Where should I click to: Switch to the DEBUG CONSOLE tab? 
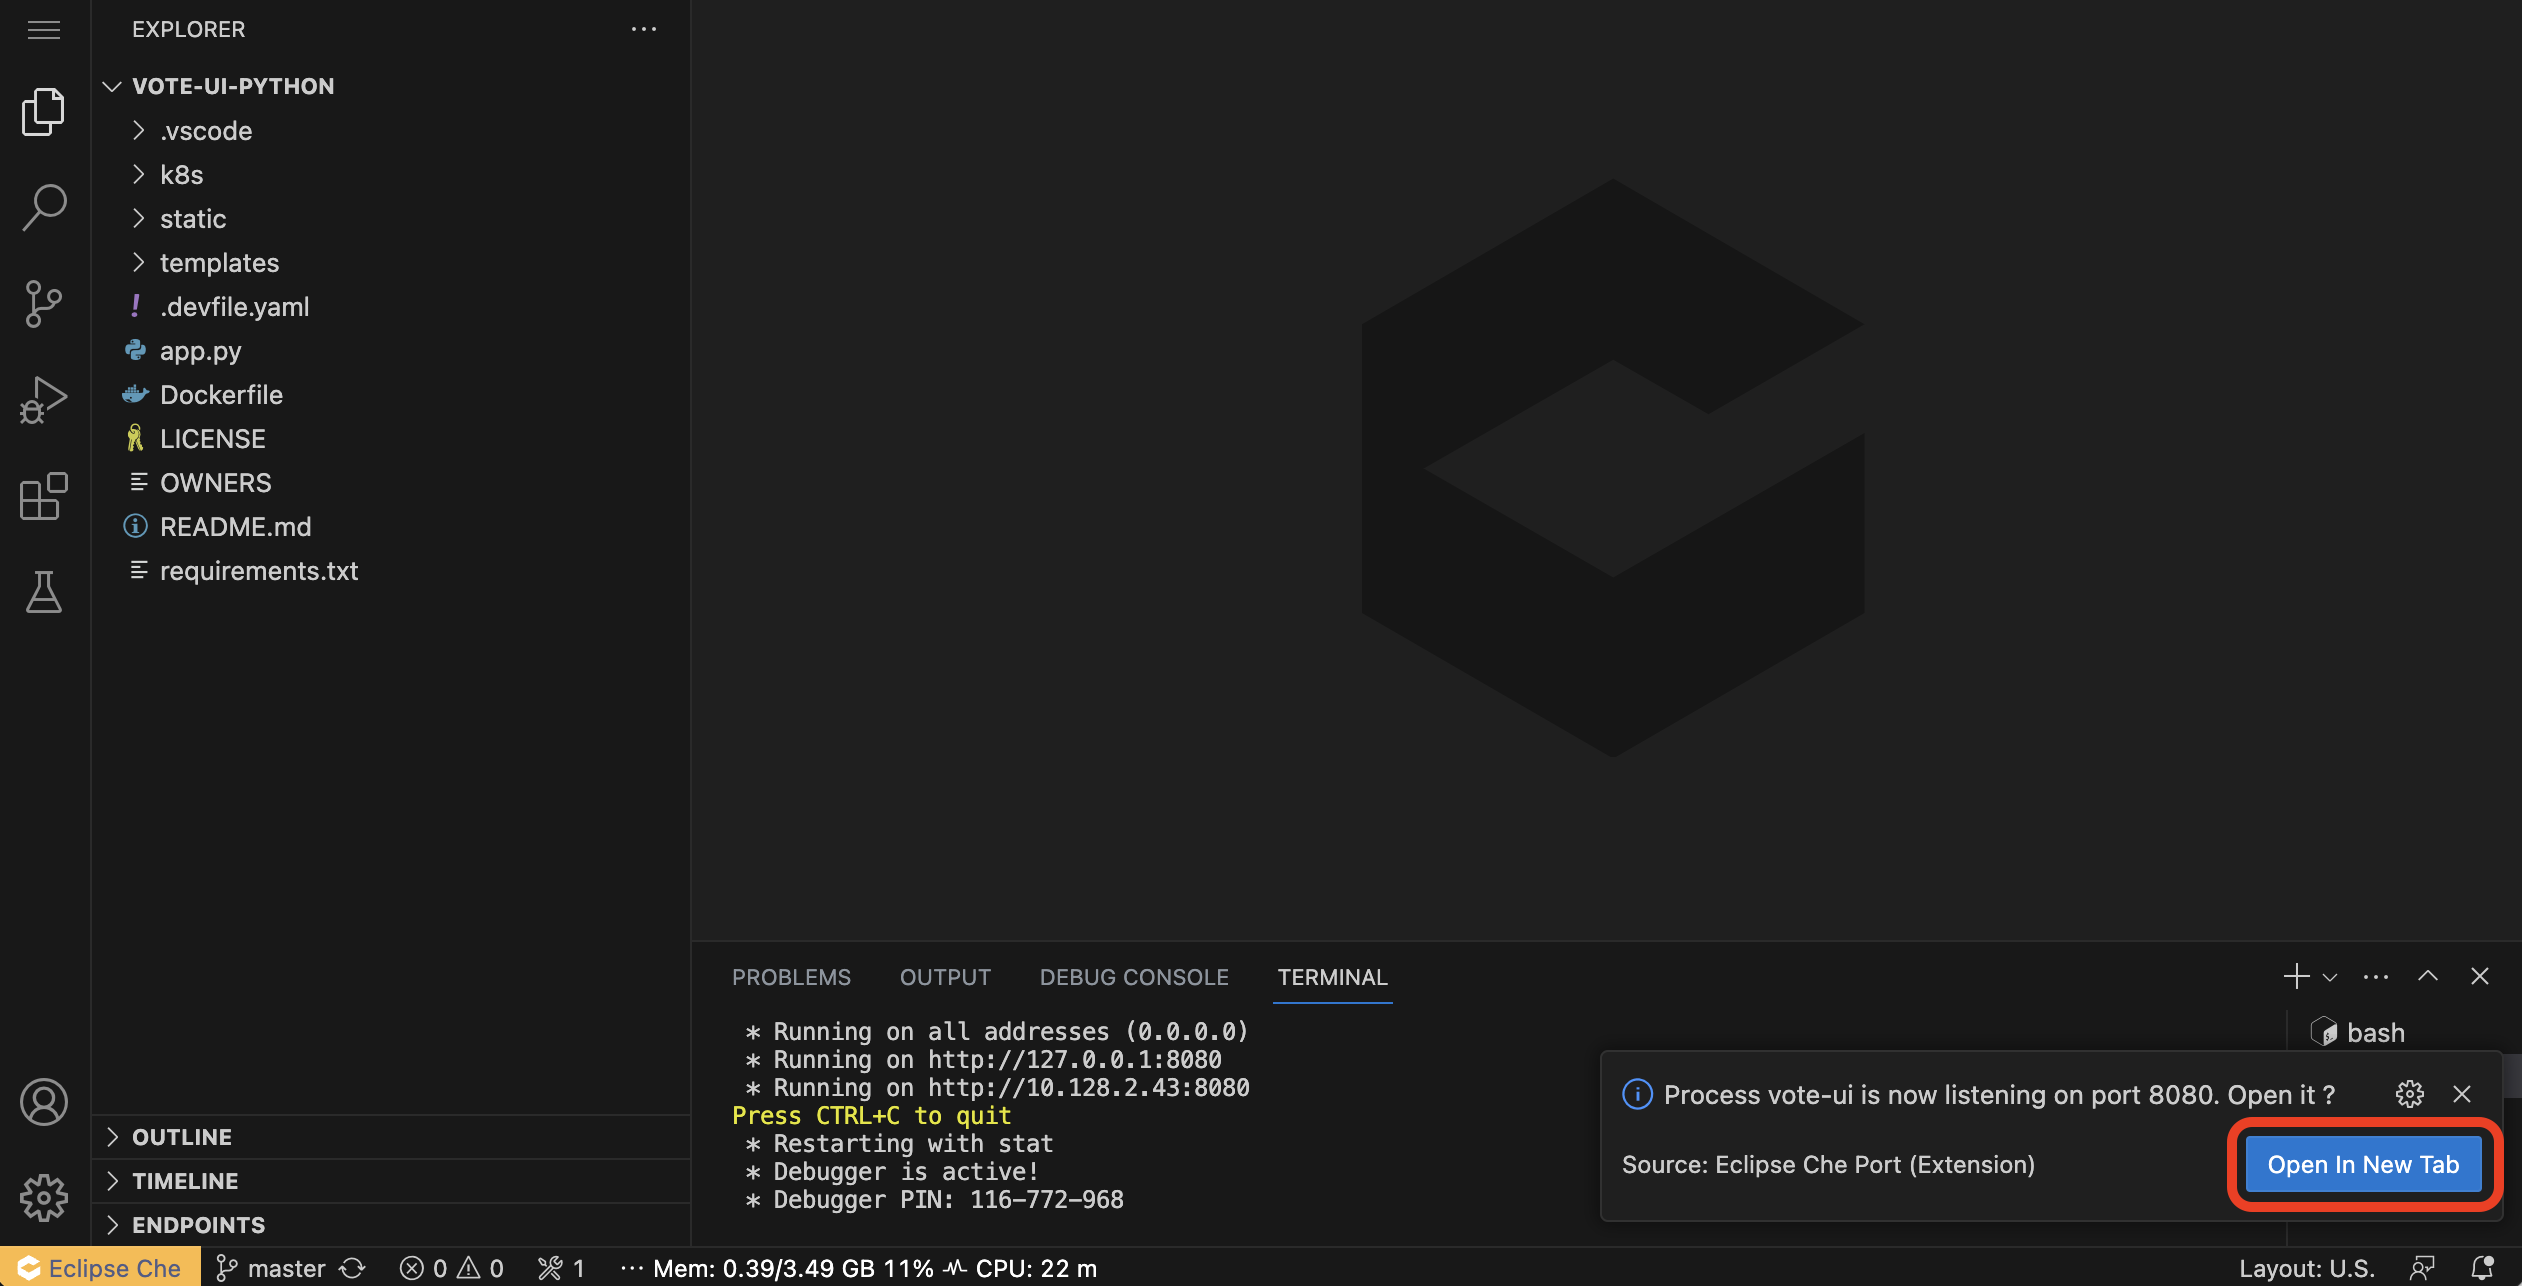pyautogui.click(x=1134, y=977)
